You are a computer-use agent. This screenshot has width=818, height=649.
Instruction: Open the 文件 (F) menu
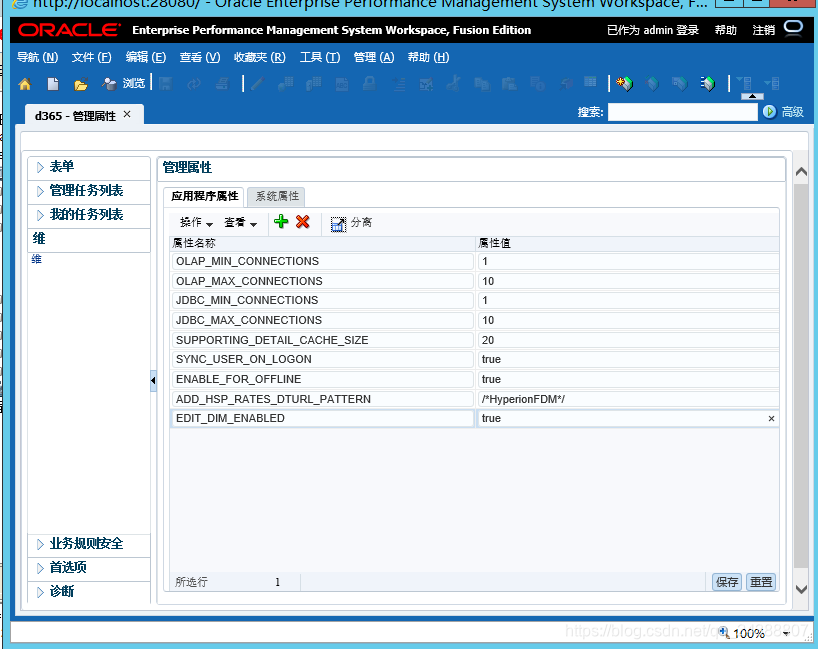coord(92,57)
